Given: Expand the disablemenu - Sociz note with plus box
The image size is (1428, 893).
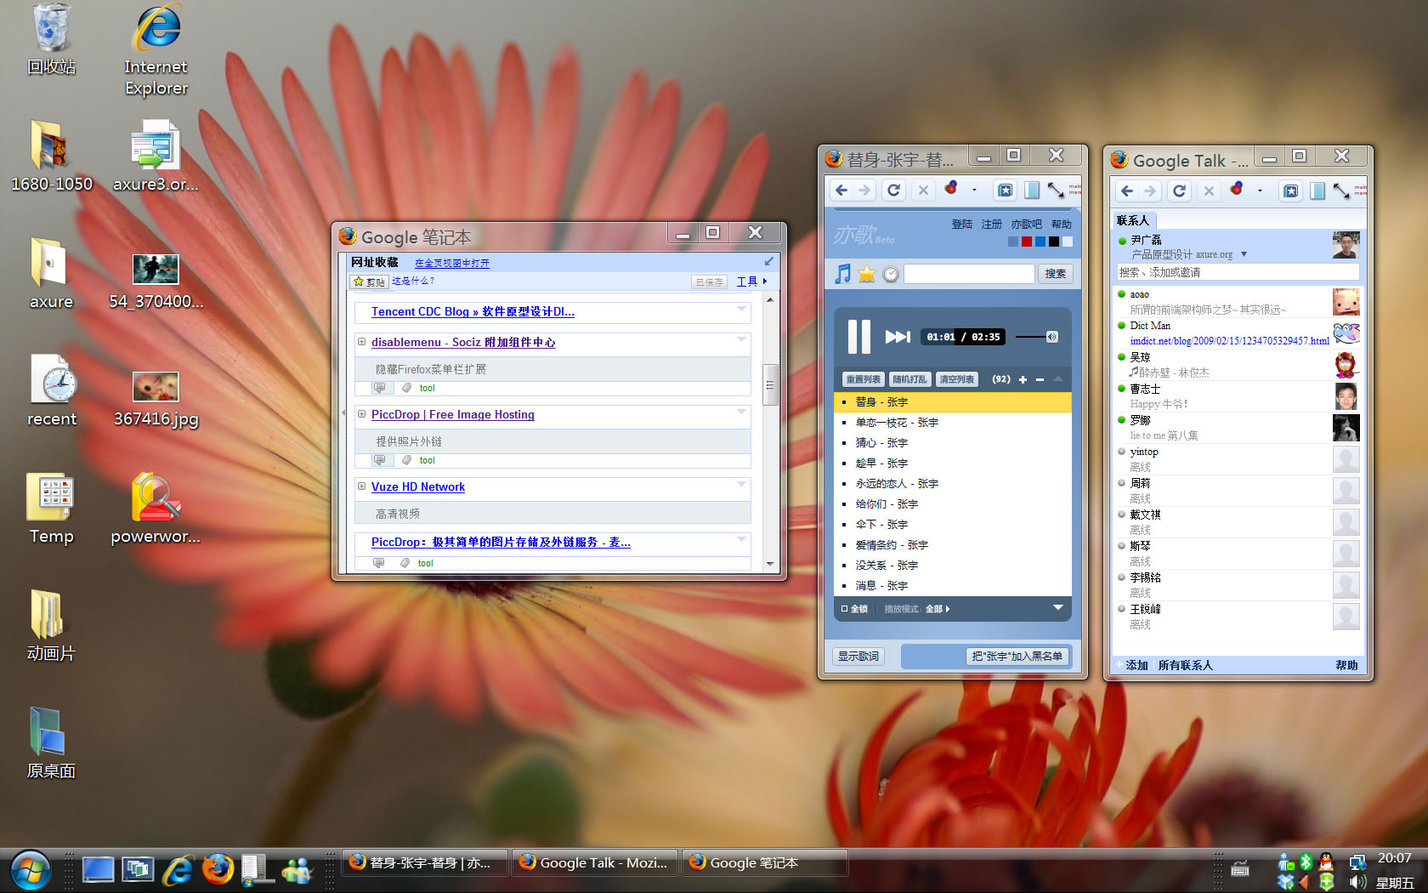Looking at the screenshot, I should pos(362,342).
